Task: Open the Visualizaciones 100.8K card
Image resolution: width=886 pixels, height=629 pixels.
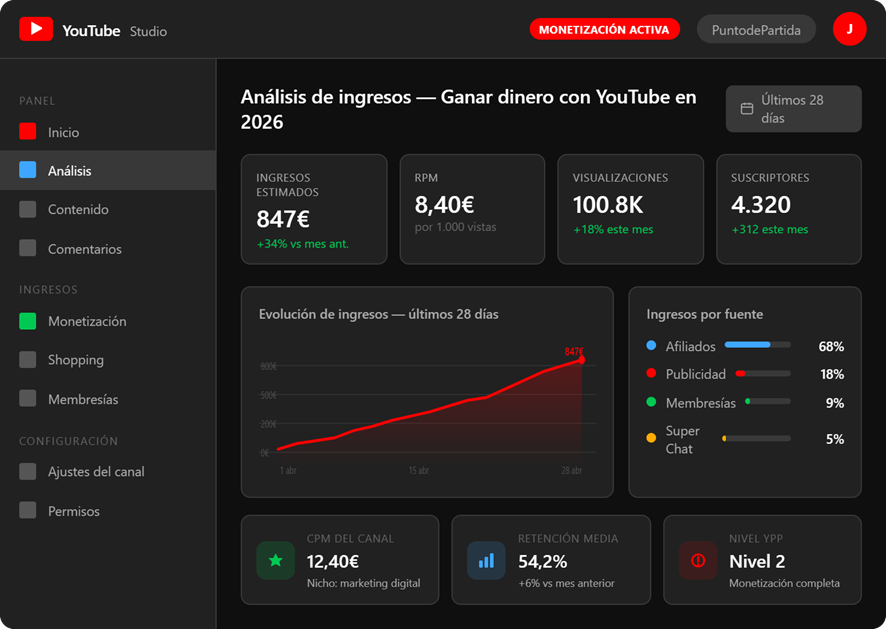Action: point(631,209)
